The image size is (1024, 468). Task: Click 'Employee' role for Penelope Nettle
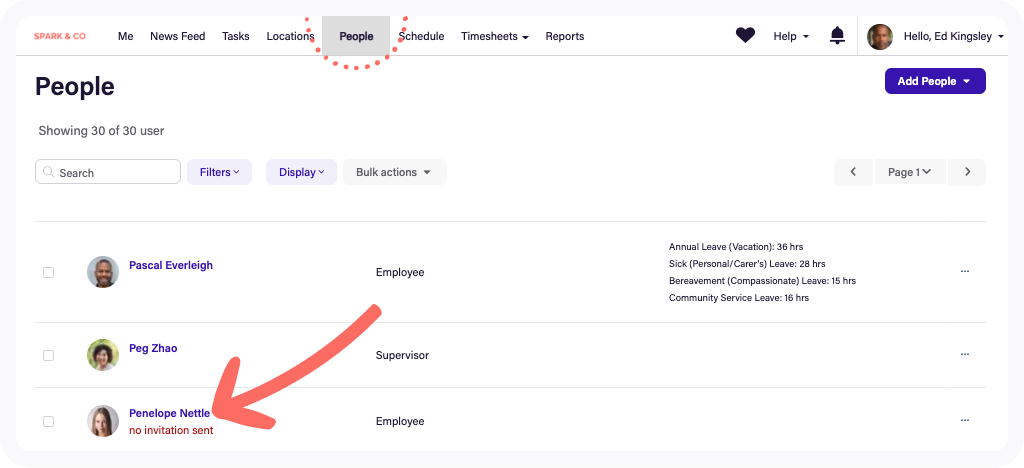click(x=400, y=422)
